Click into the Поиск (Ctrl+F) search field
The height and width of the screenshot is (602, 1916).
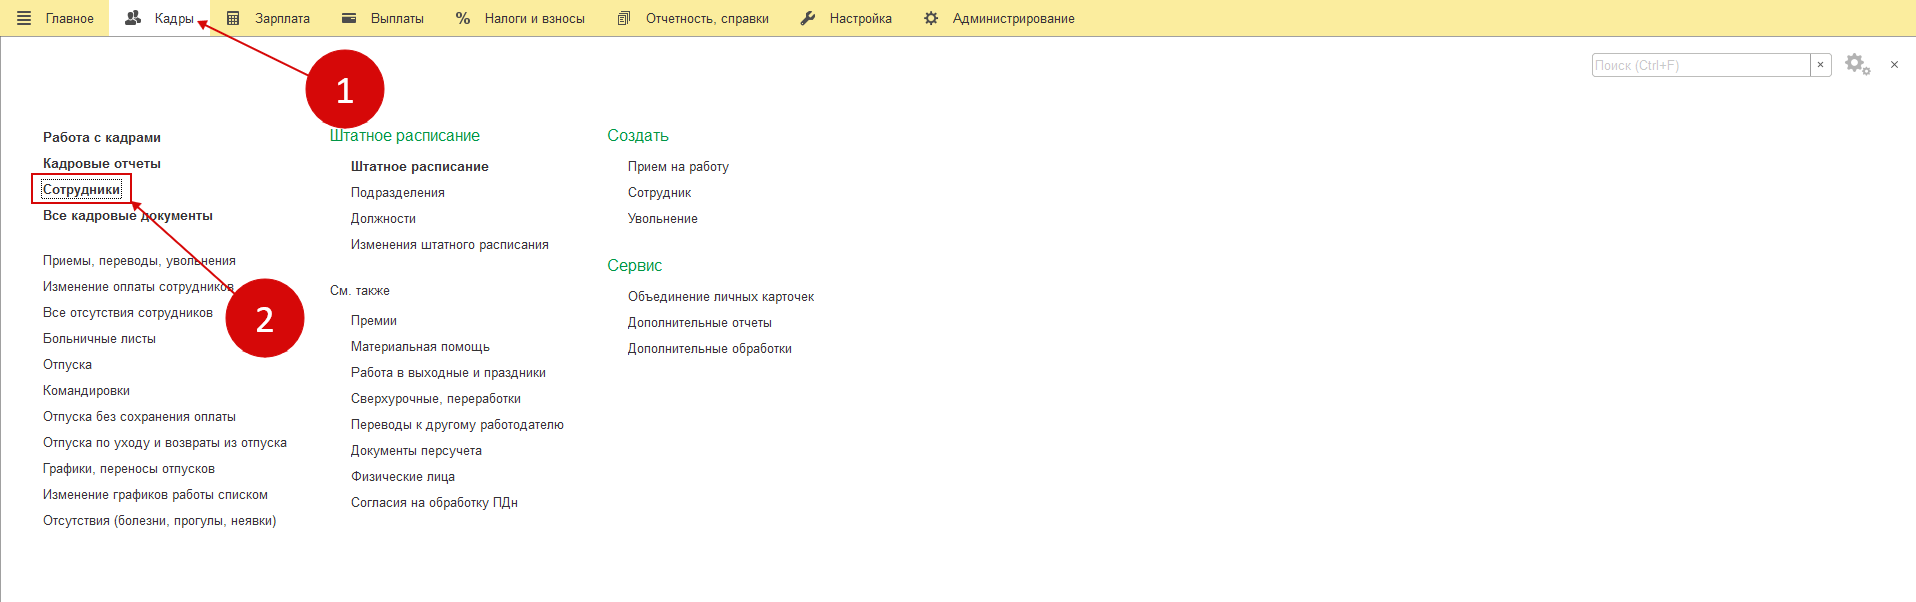(1700, 65)
